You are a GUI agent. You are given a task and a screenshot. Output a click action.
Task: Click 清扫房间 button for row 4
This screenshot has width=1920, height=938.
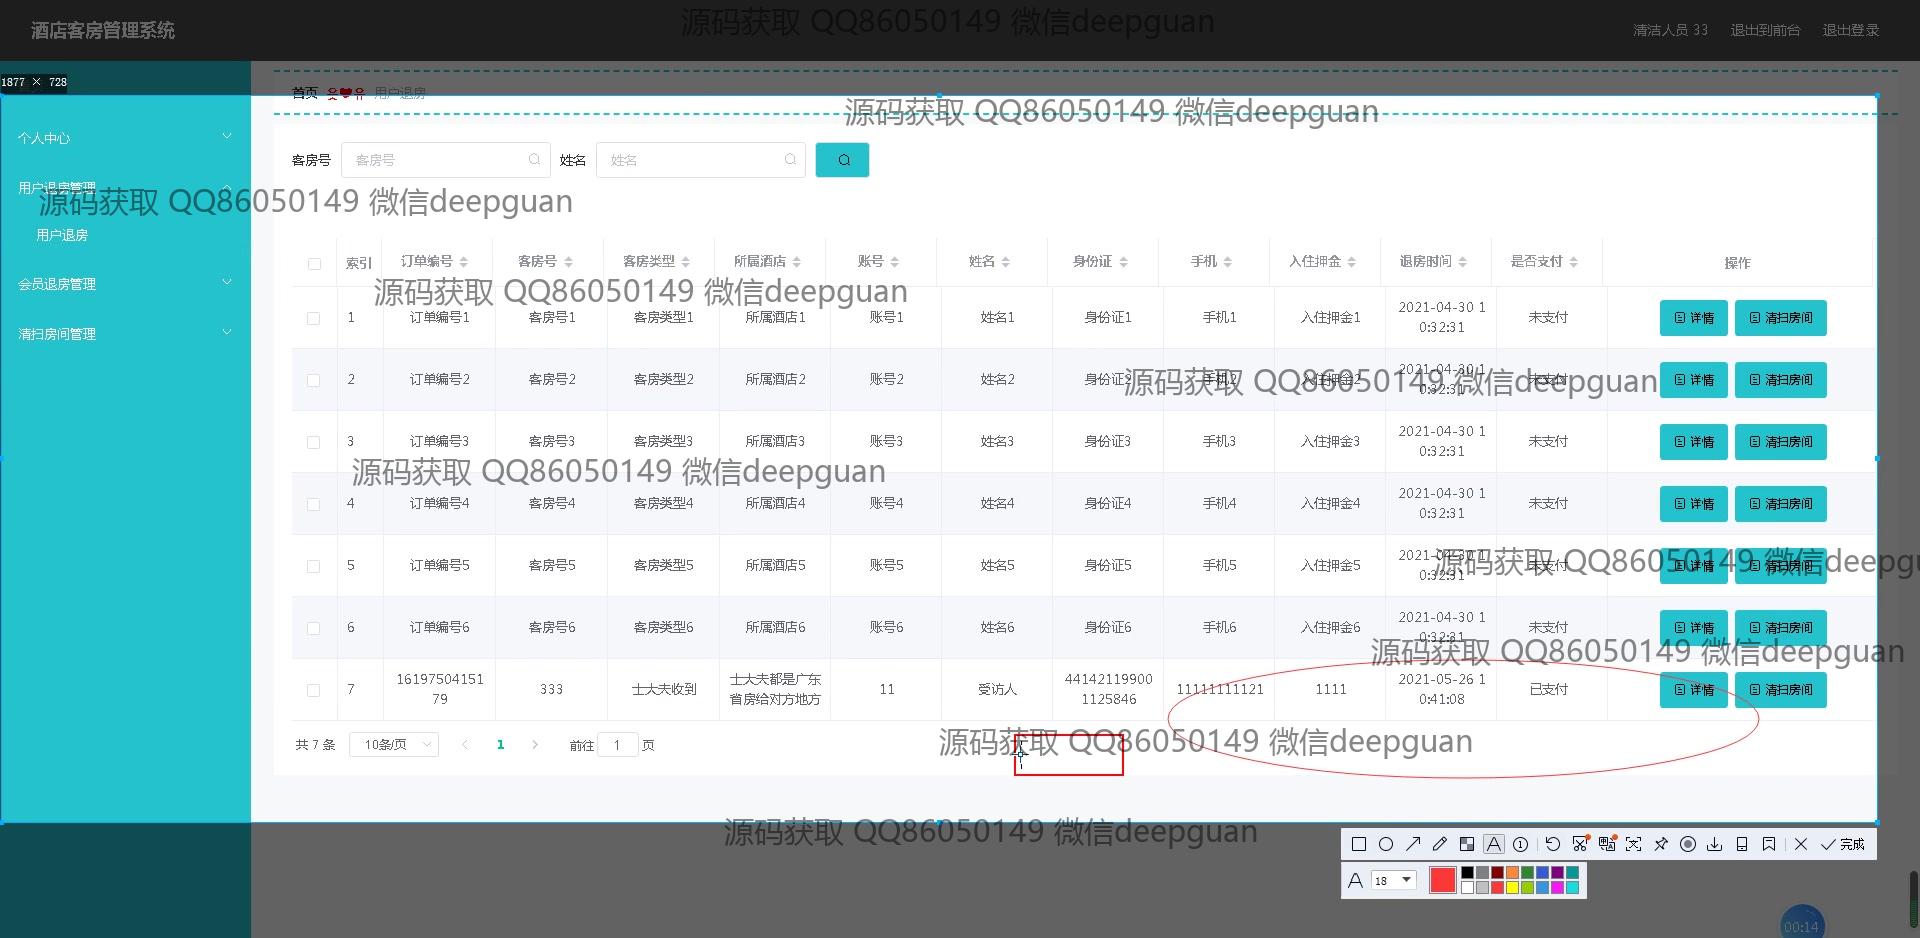pos(1781,504)
